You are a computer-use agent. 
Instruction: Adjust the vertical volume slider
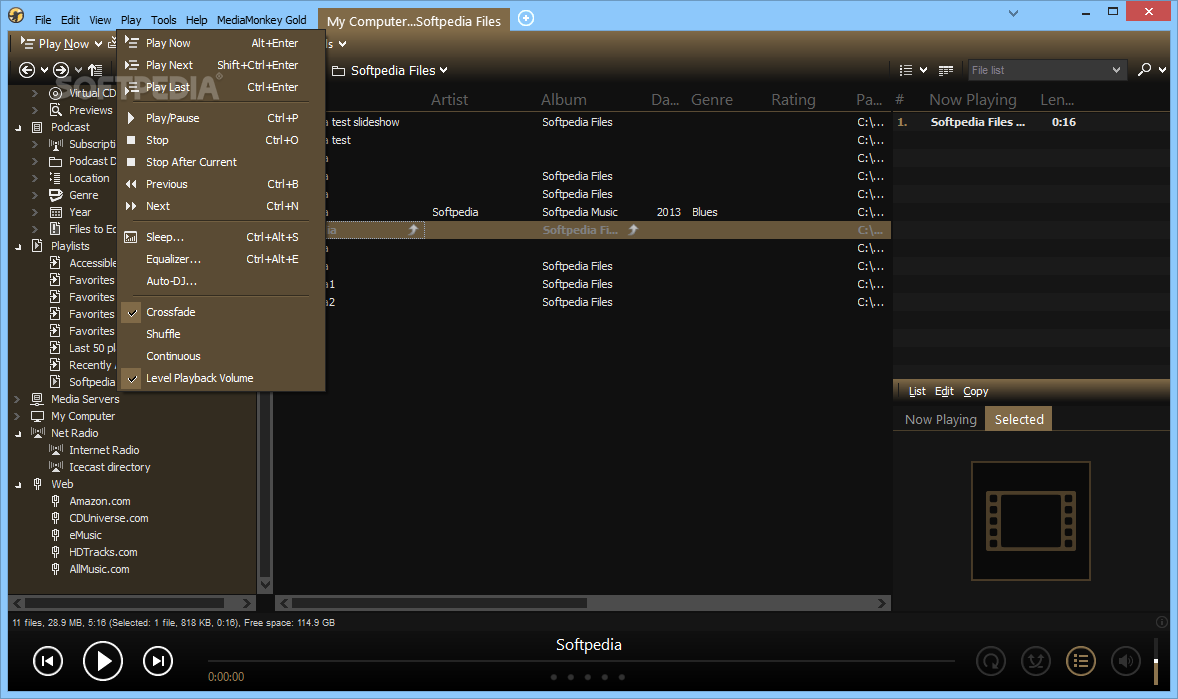(x=1155, y=661)
